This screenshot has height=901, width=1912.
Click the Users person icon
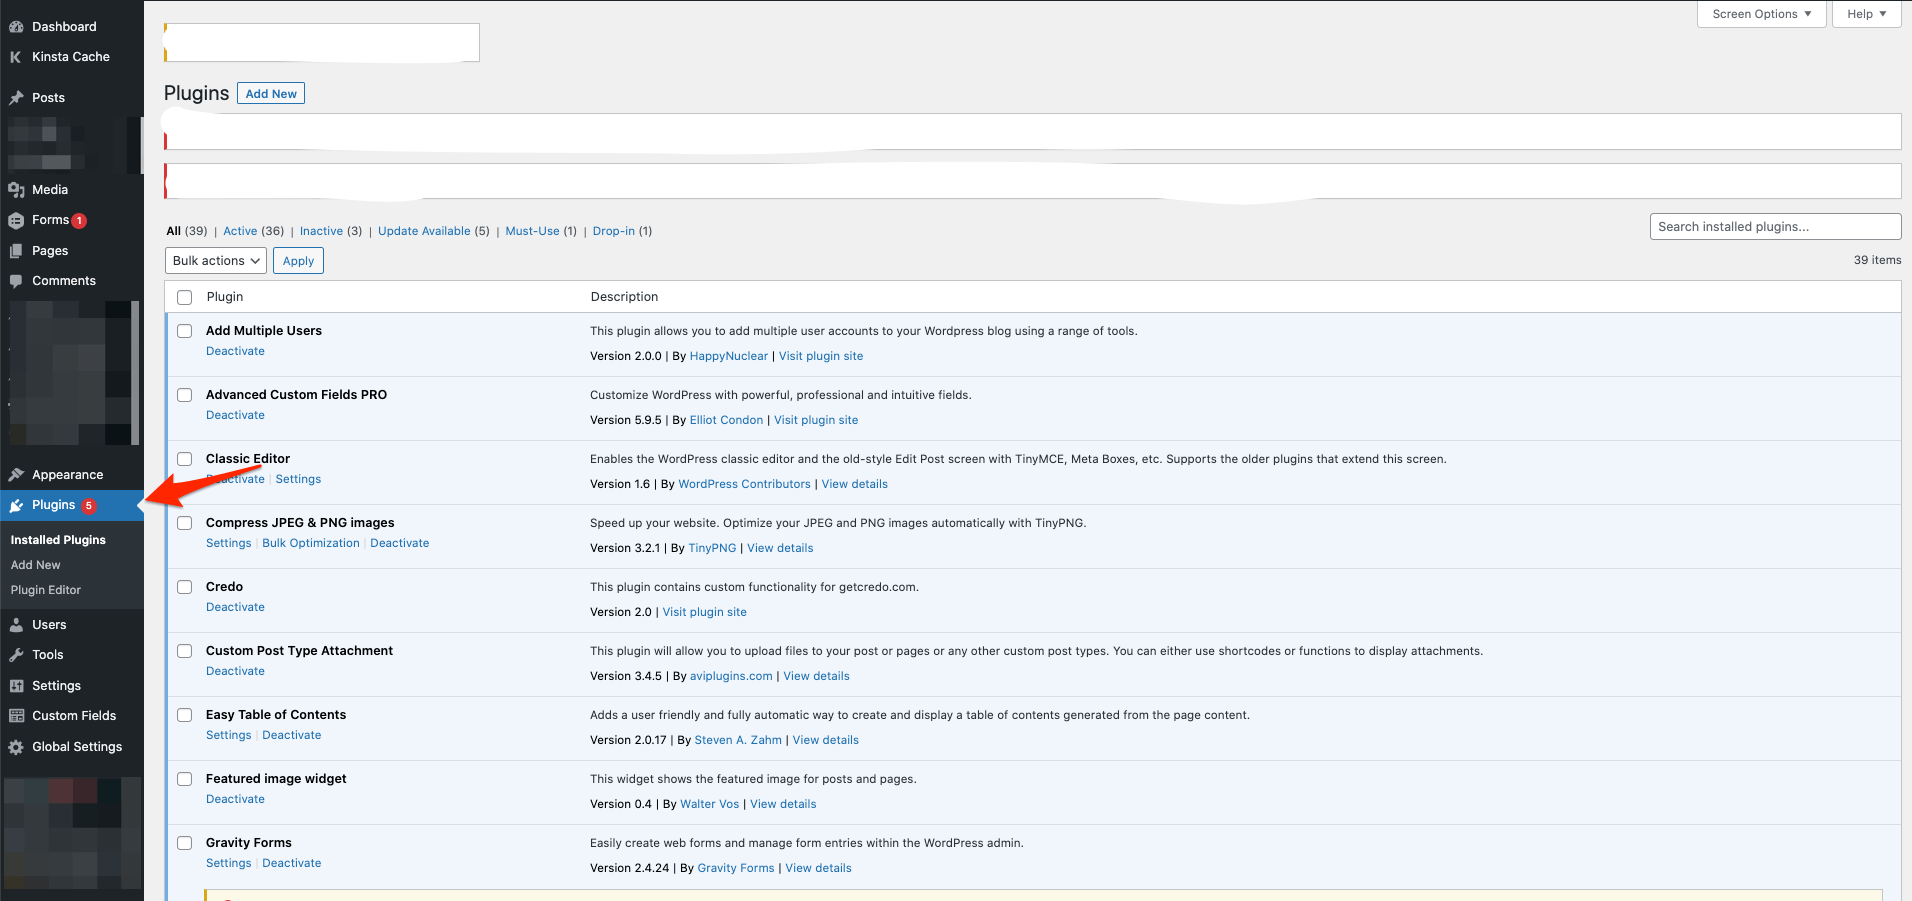16,625
